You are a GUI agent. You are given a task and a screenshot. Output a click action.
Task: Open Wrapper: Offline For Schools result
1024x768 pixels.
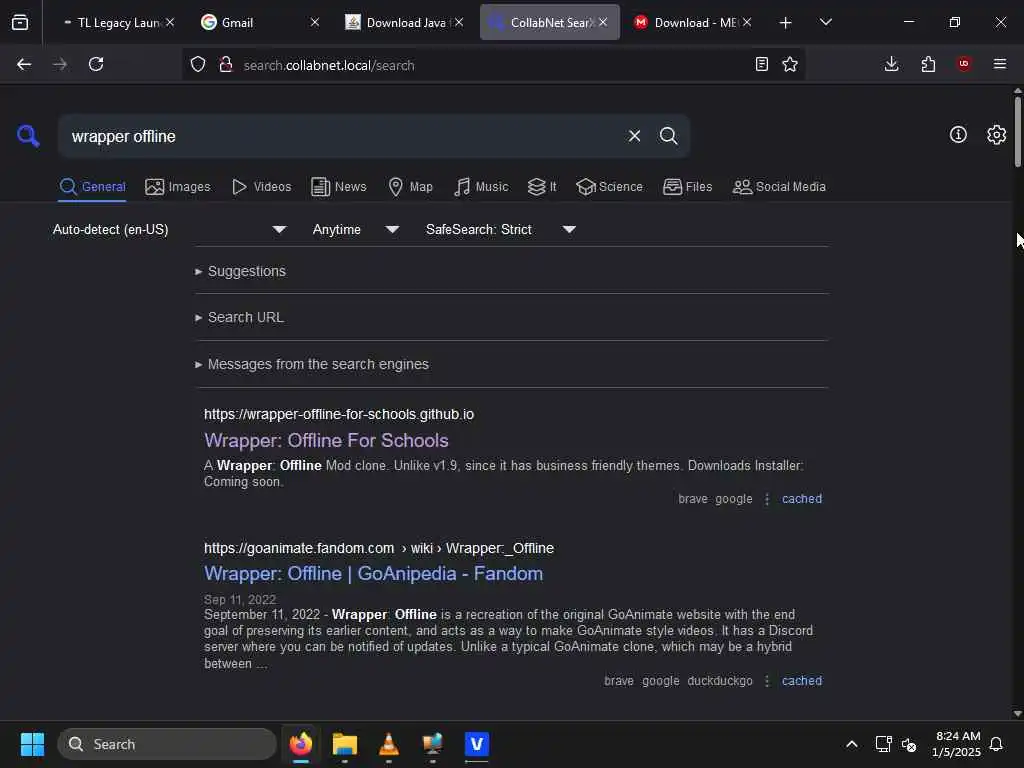coord(327,441)
